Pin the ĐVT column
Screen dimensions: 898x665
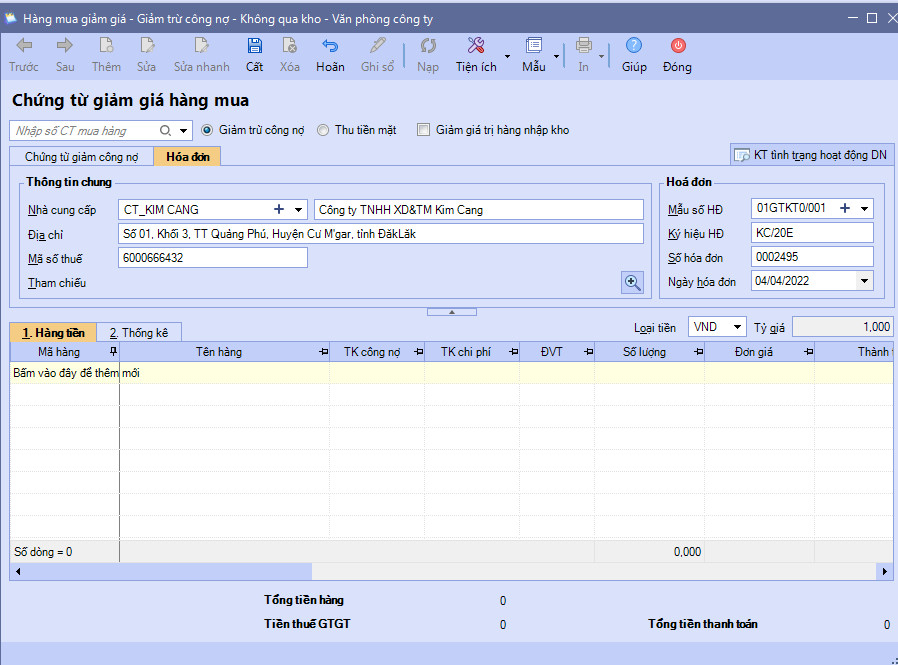pyautogui.click(x=589, y=352)
